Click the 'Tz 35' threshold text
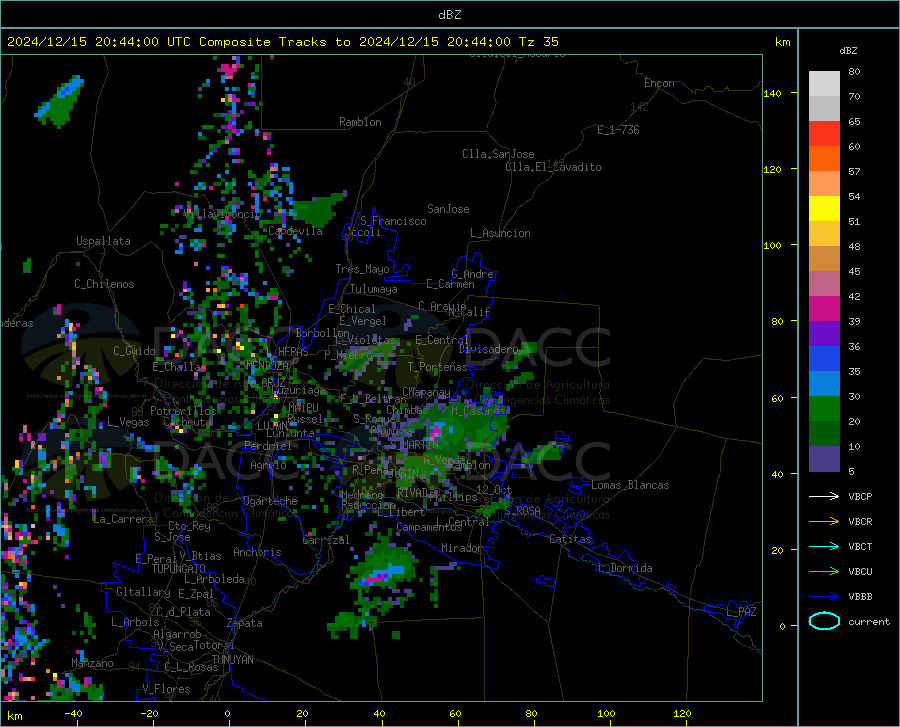The width and height of the screenshot is (900, 727). coord(538,42)
